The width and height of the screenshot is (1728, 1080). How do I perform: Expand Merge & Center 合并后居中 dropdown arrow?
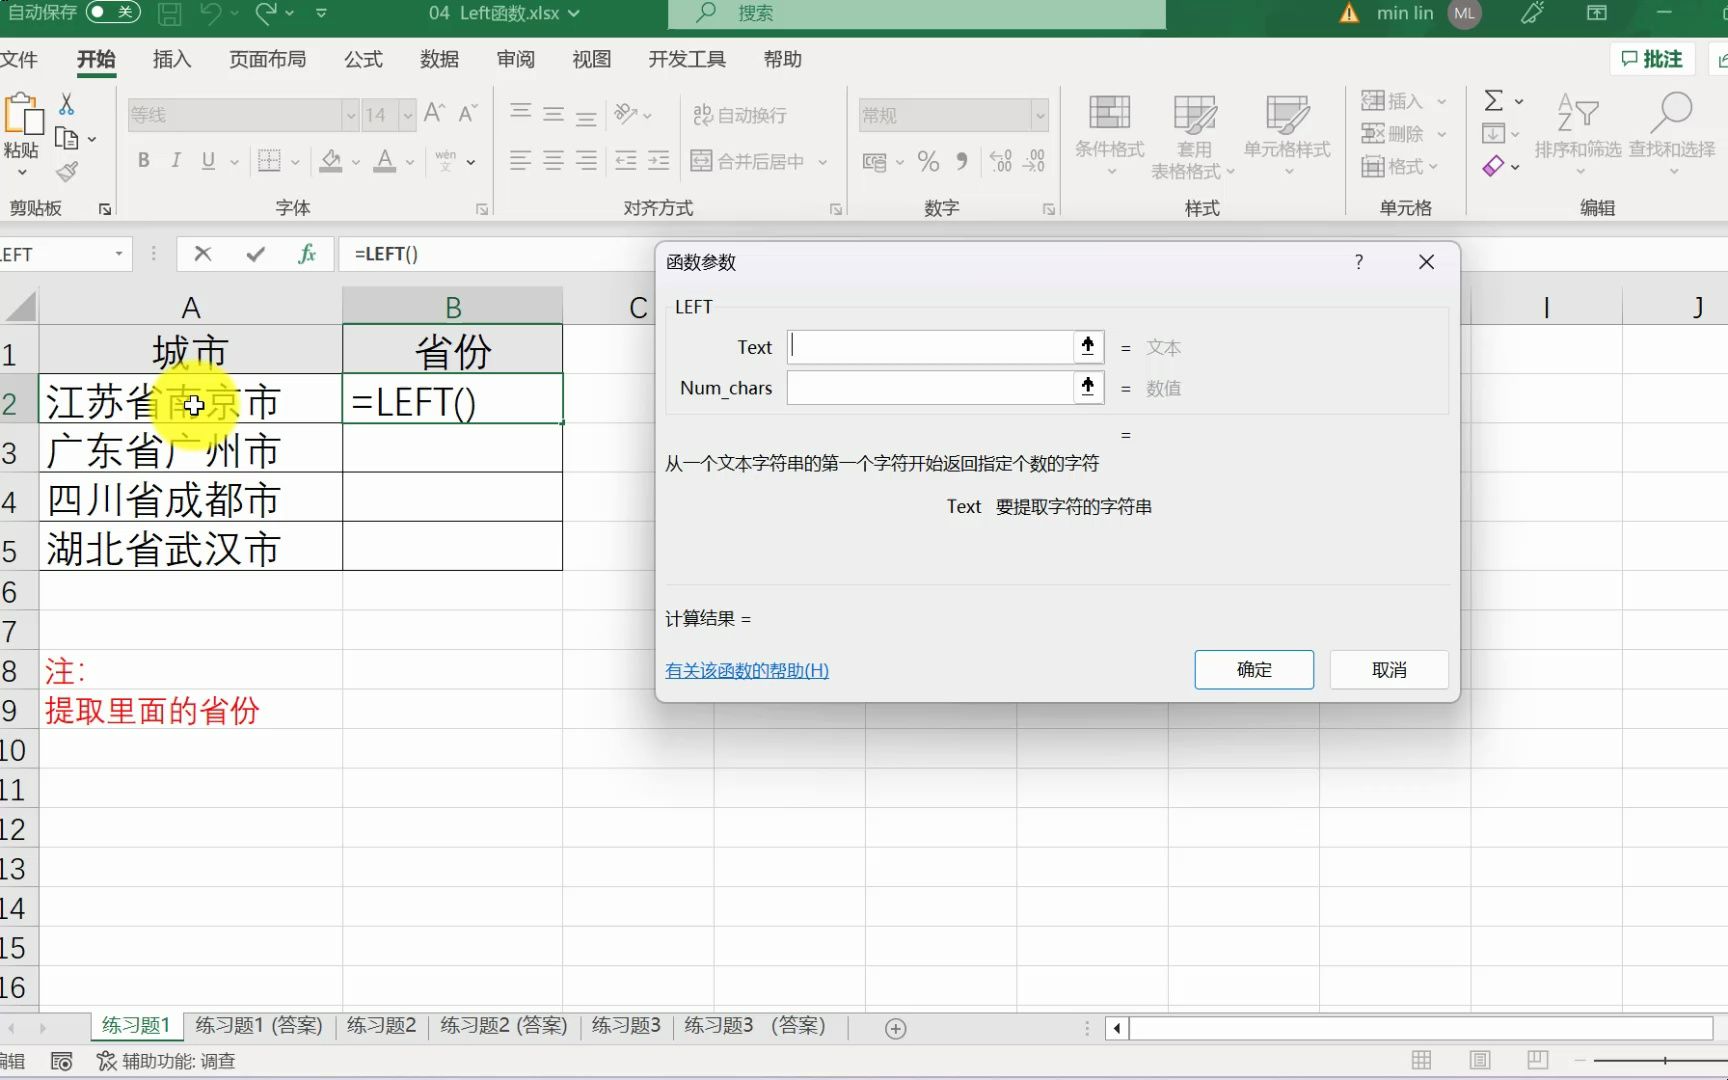click(x=823, y=161)
